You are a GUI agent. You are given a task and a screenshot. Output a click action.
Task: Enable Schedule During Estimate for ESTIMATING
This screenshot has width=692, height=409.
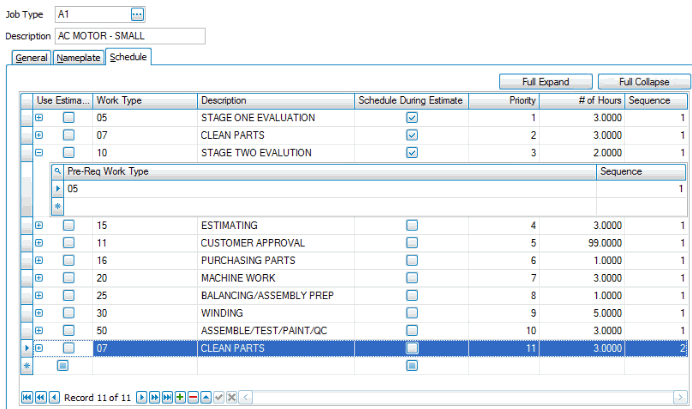(412, 226)
